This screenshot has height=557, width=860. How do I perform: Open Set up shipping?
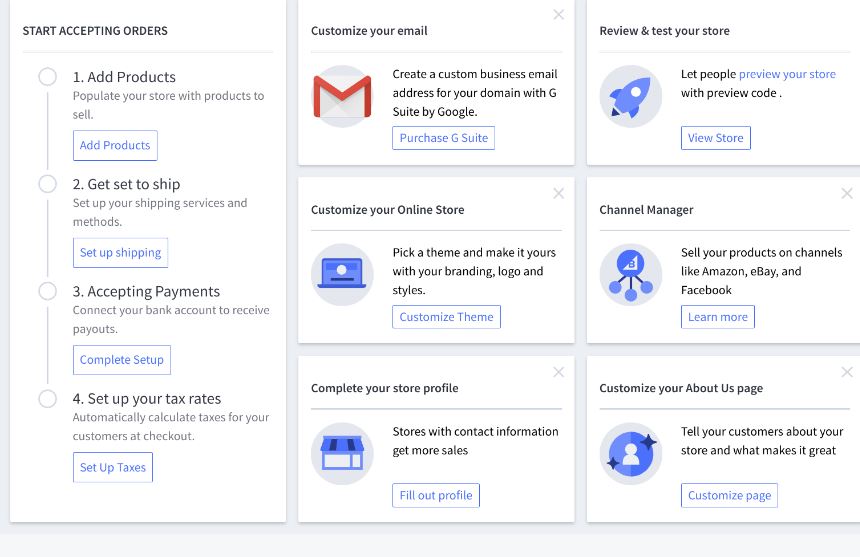pyautogui.click(x=121, y=253)
